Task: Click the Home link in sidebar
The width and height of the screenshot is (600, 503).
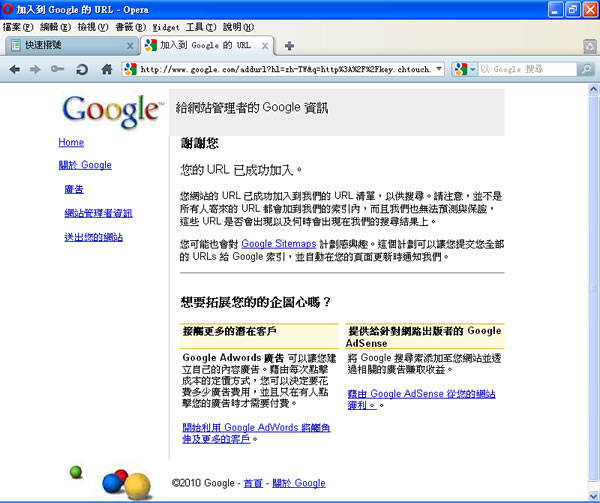Action: coord(71,142)
